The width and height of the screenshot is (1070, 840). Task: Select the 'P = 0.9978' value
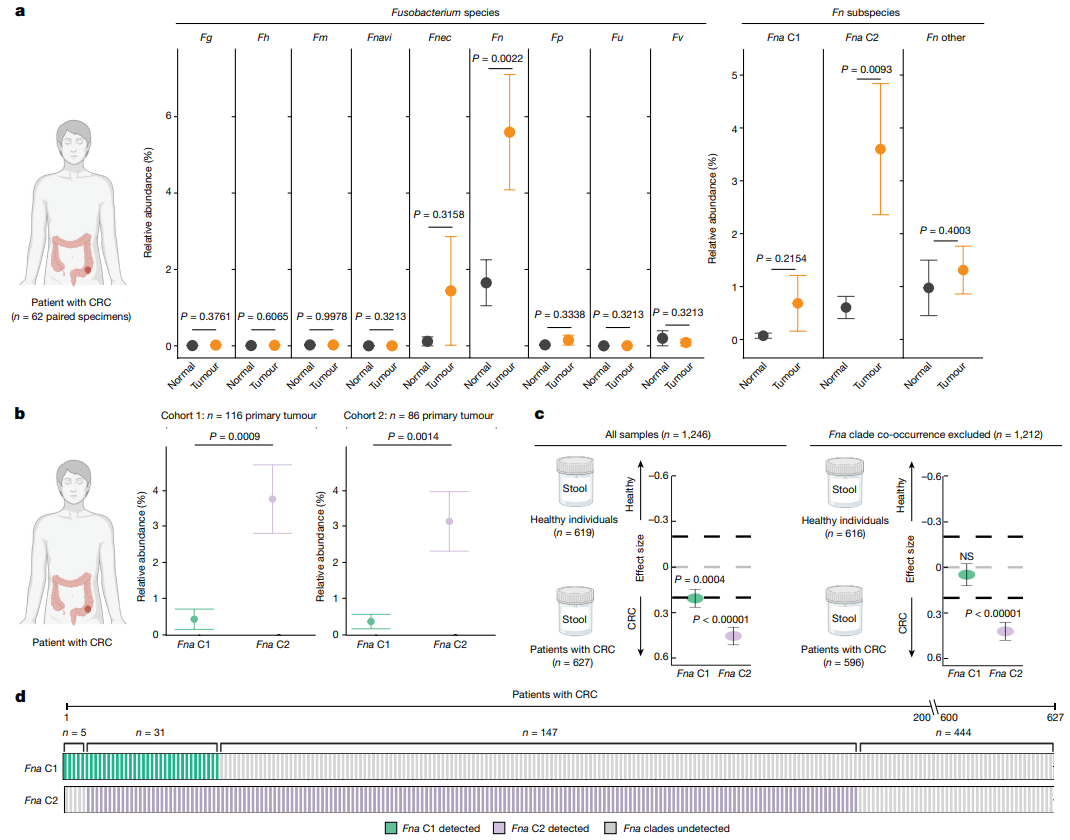(322, 317)
